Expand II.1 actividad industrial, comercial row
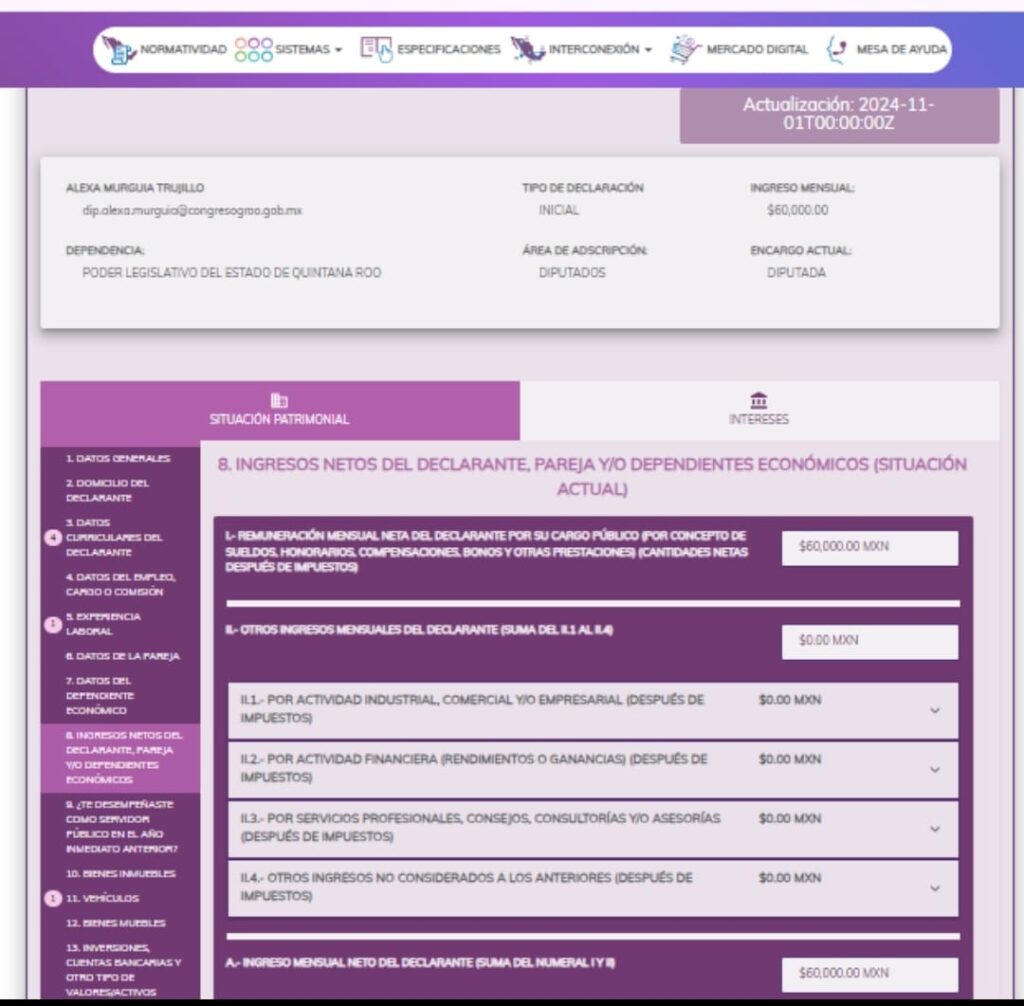Image resolution: width=1024 pixels, height=1006 pixels. (935, 710)
